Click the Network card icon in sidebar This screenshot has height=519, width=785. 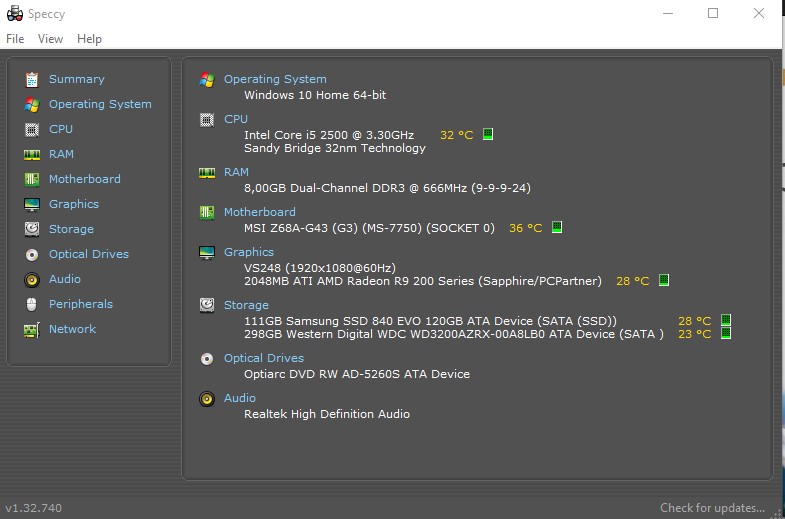point(32,330)
